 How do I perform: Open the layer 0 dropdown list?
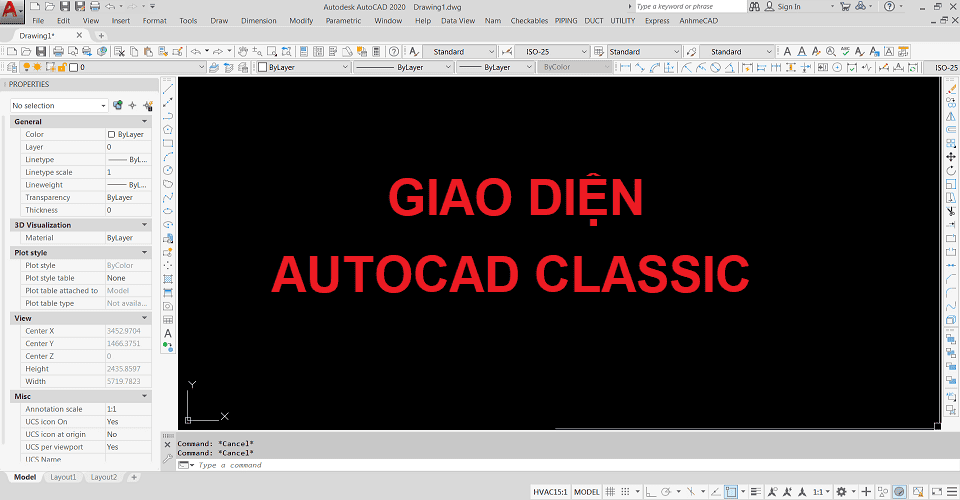point(113,67)
